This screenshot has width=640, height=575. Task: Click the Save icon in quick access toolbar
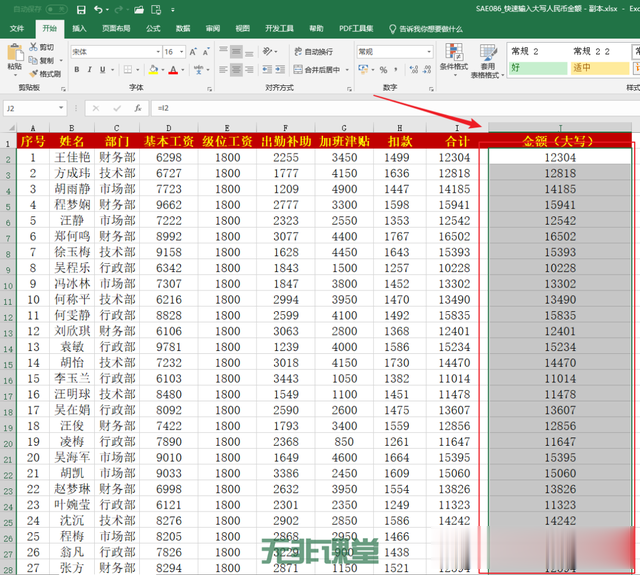[81, 10]
